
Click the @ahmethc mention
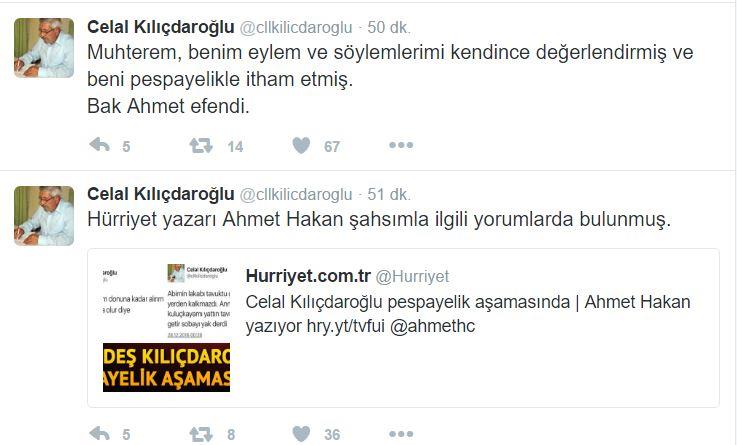[432, 326]
